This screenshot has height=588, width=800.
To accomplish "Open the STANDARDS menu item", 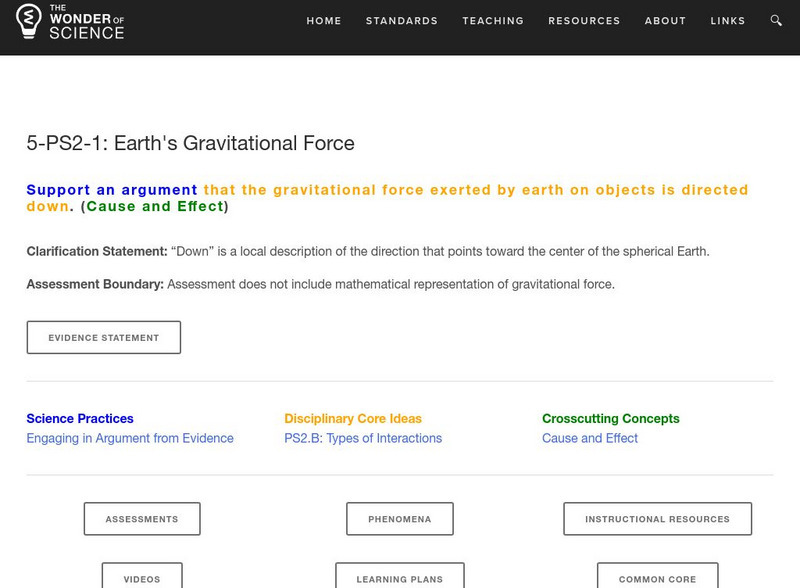I will click(x=402, y=20).
